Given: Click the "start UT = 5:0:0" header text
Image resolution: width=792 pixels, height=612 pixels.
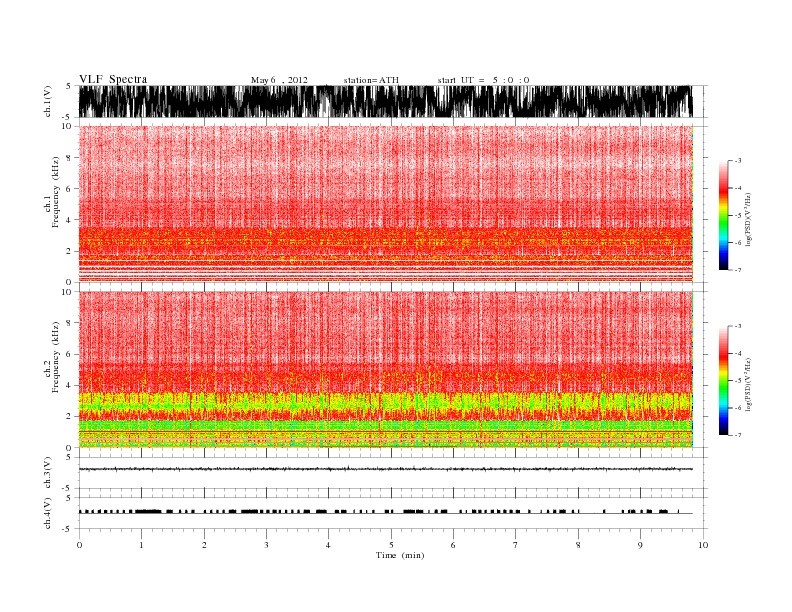Looking at the screenshot, I should click(x=483, y=80).
